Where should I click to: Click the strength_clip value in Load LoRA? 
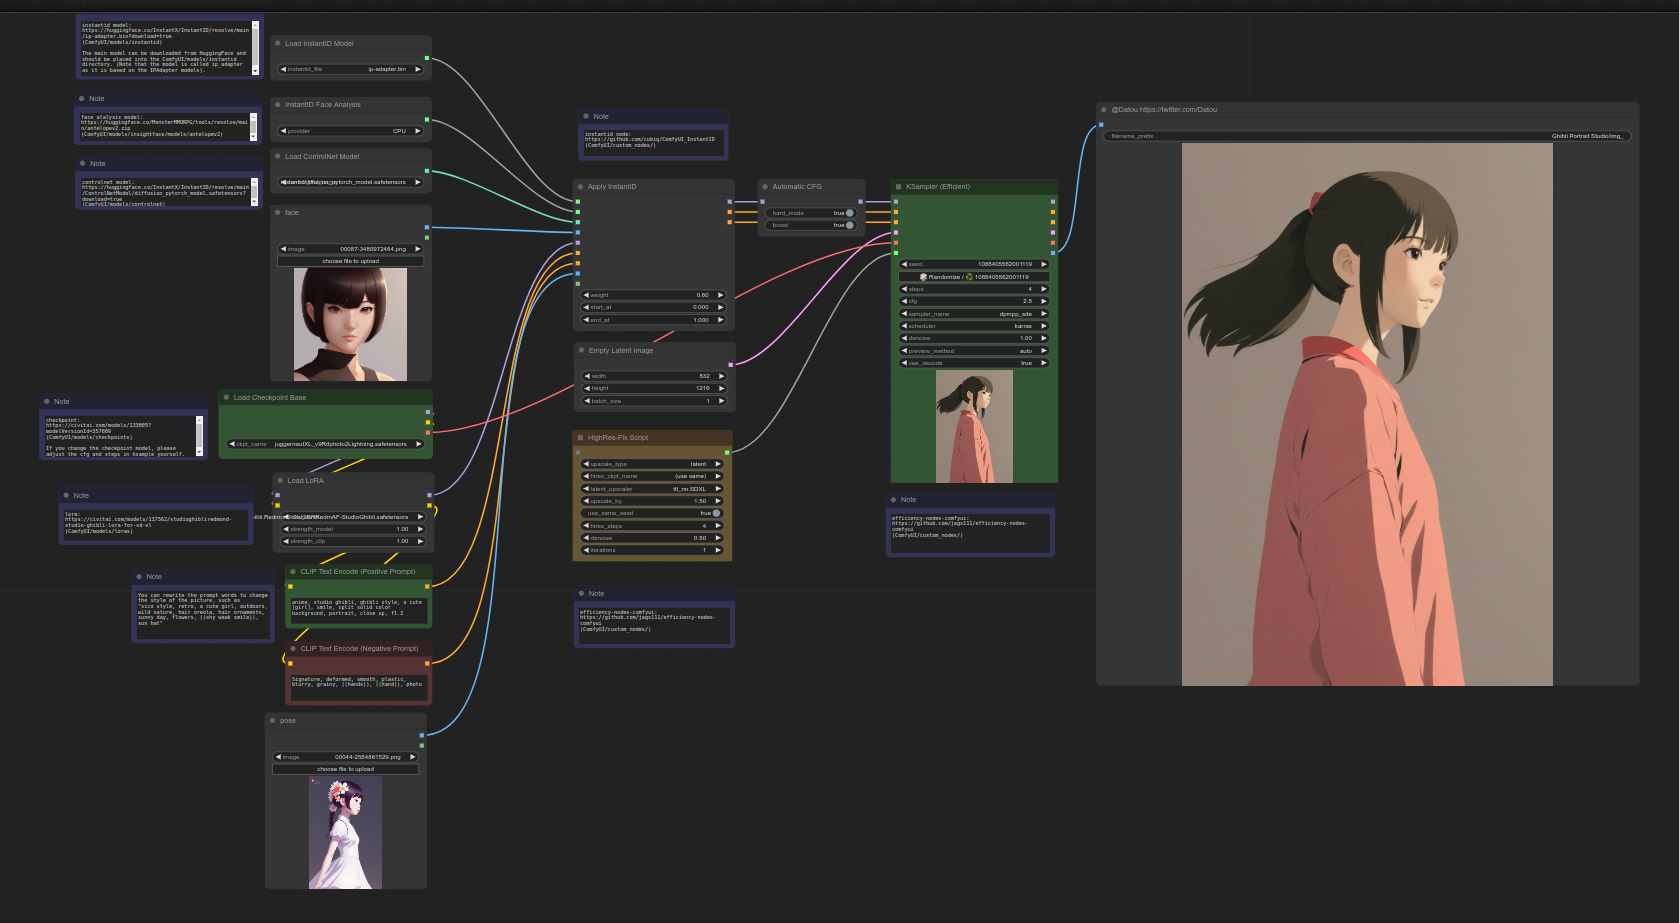click(x=353, y=541)
